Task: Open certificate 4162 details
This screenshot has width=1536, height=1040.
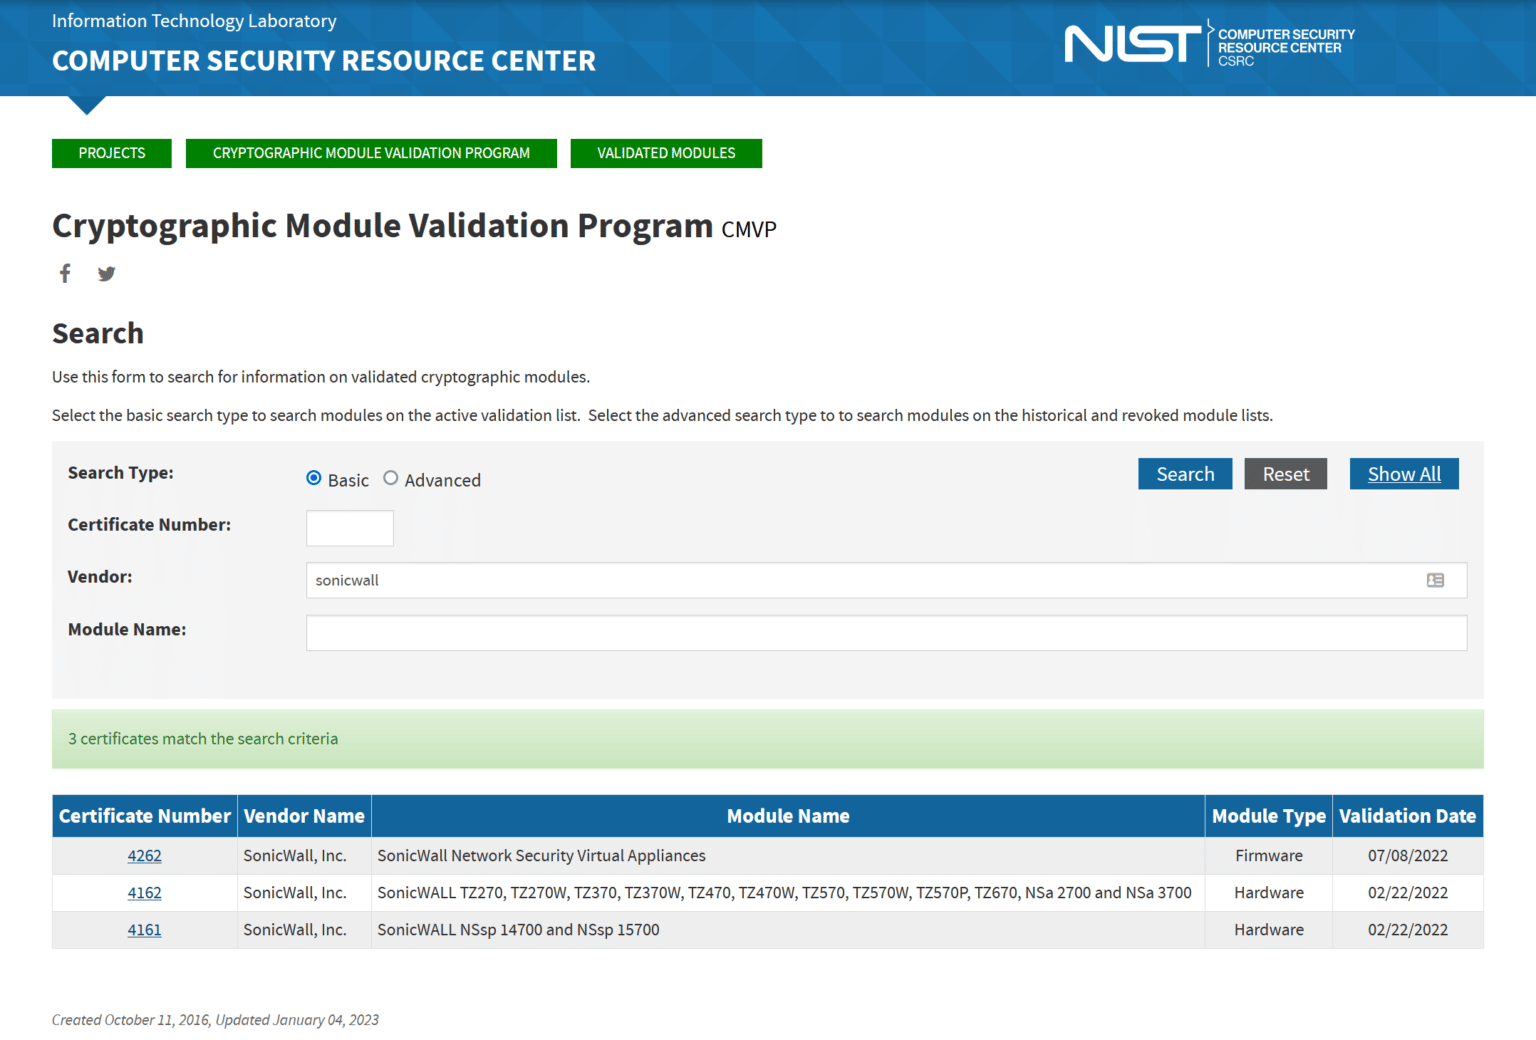Action: (144, 893)
